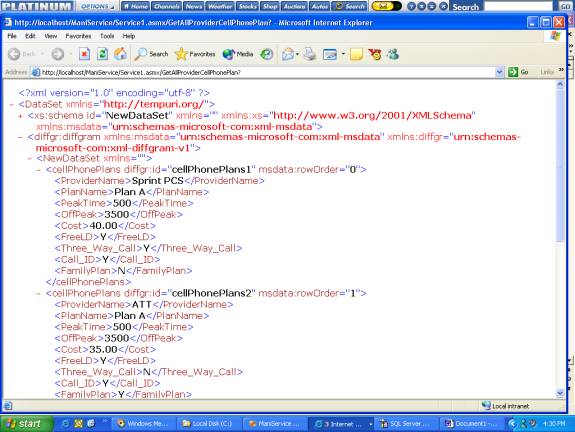575x432 pixels.
Task: Open the Edit menu
Action: (30, 36)
